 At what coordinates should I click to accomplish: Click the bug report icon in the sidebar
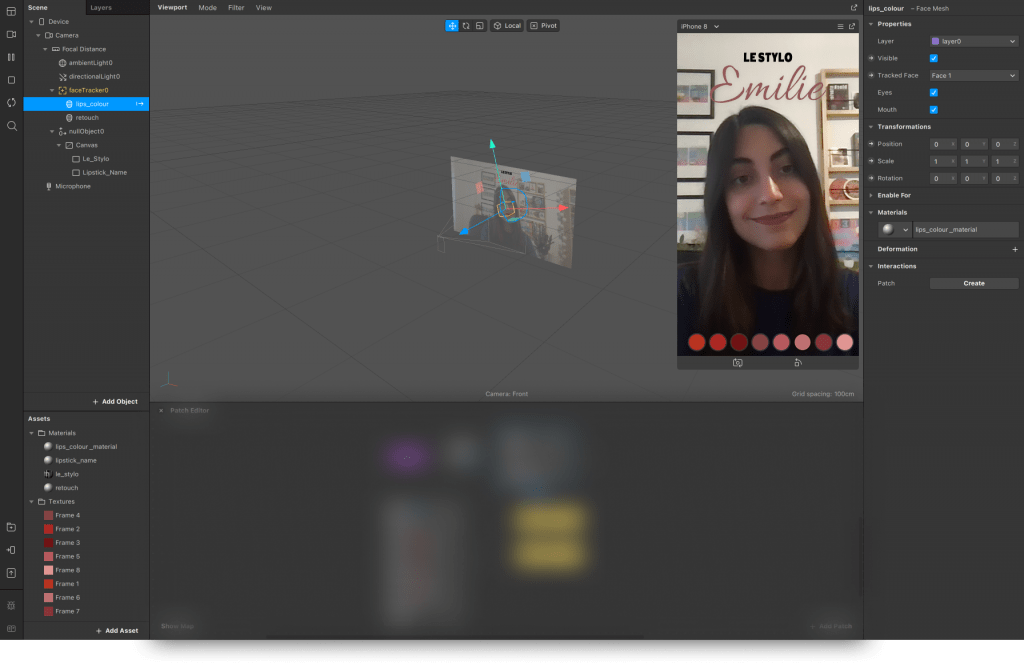click(11, 606)
